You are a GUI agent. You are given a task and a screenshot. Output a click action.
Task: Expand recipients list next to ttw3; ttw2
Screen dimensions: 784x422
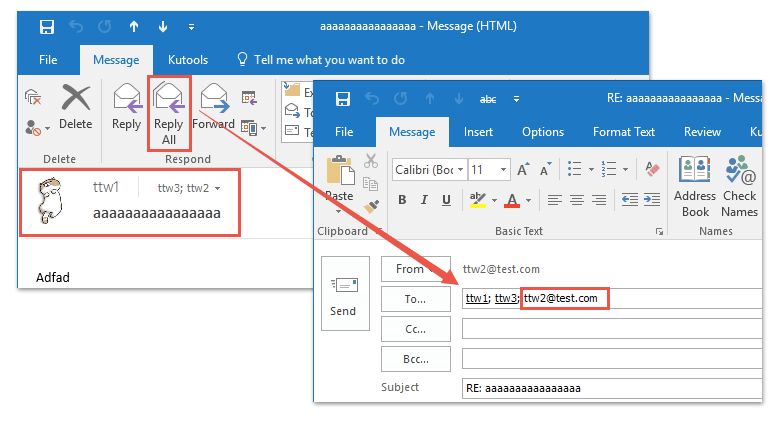click(x=218, y=188)
